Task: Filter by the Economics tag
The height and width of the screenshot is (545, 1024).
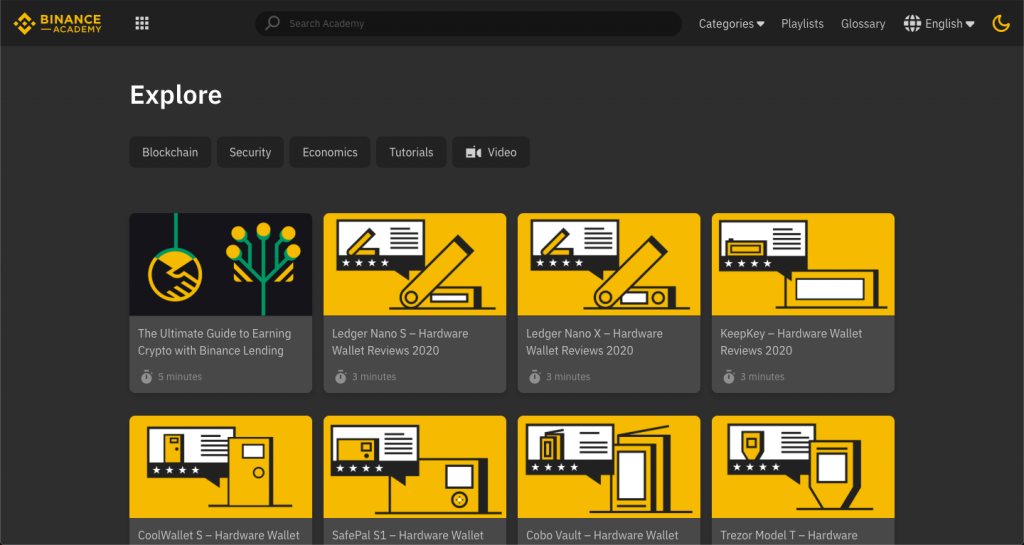Action: (x=330, y=152)
